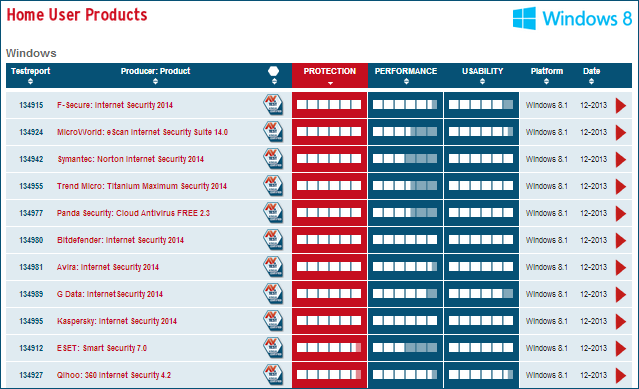Open MicroWorld: eScan Internet Security Suite link
639x389 pixels.
coord(142,132)
